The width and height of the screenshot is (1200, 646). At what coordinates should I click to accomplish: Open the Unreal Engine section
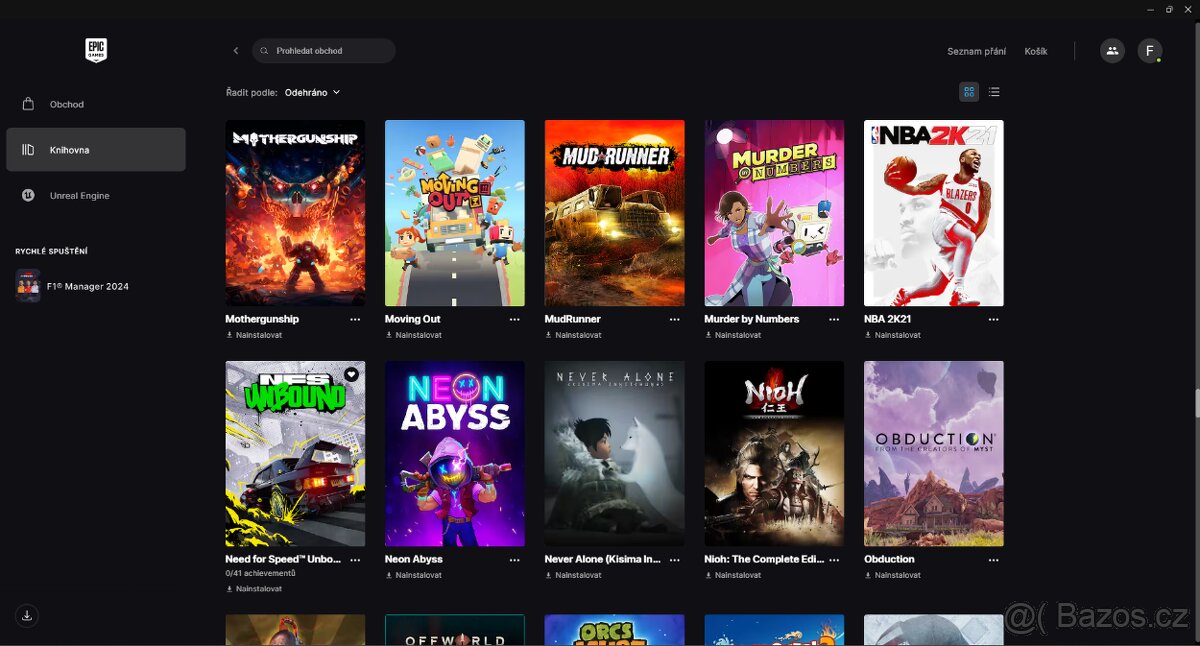coord(80,195)
